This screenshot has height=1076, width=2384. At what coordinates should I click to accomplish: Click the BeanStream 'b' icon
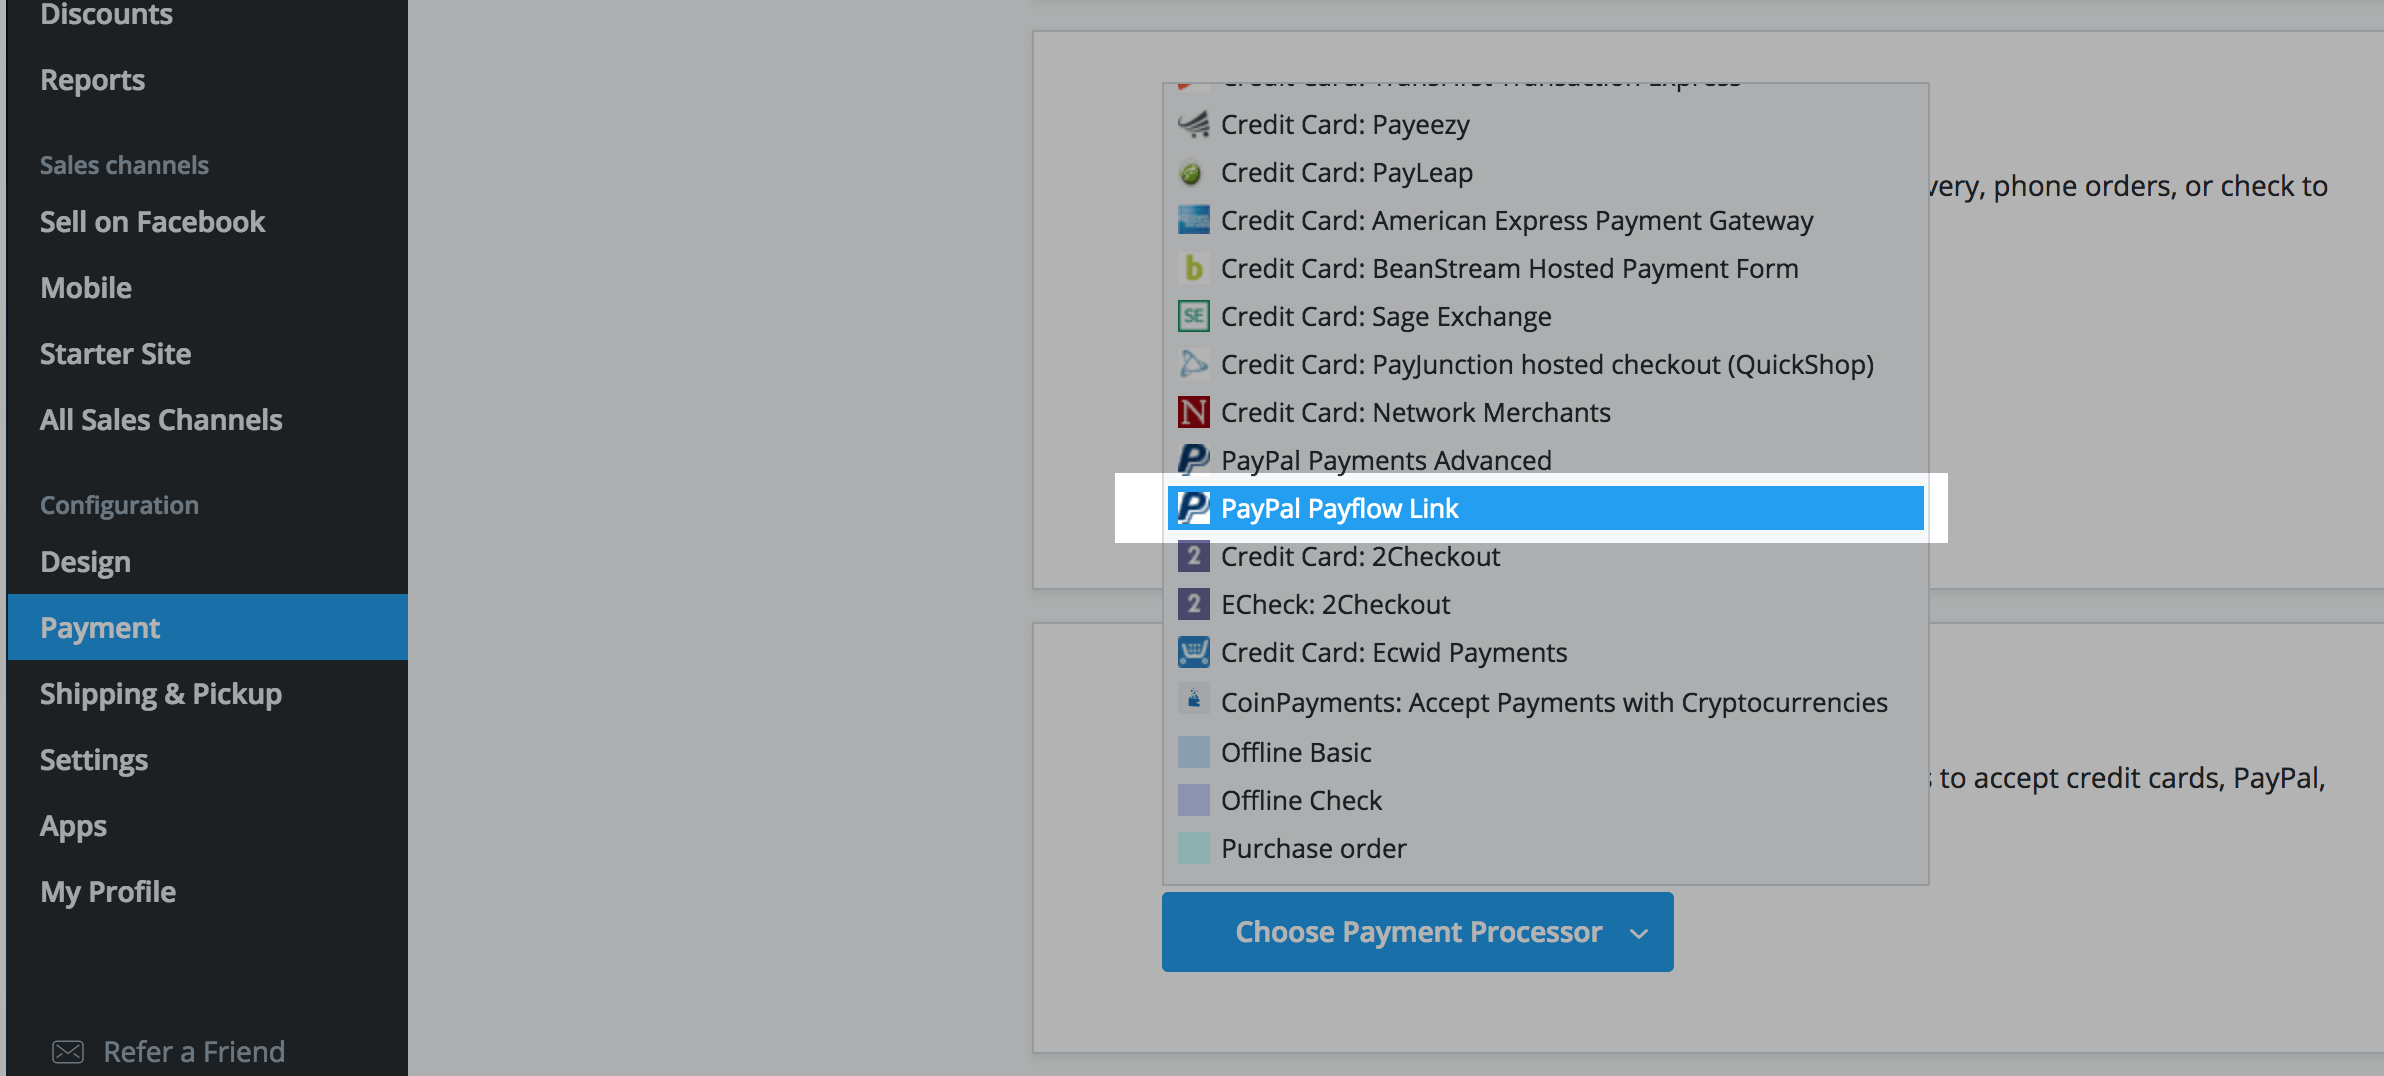(x=1193, y=268)
